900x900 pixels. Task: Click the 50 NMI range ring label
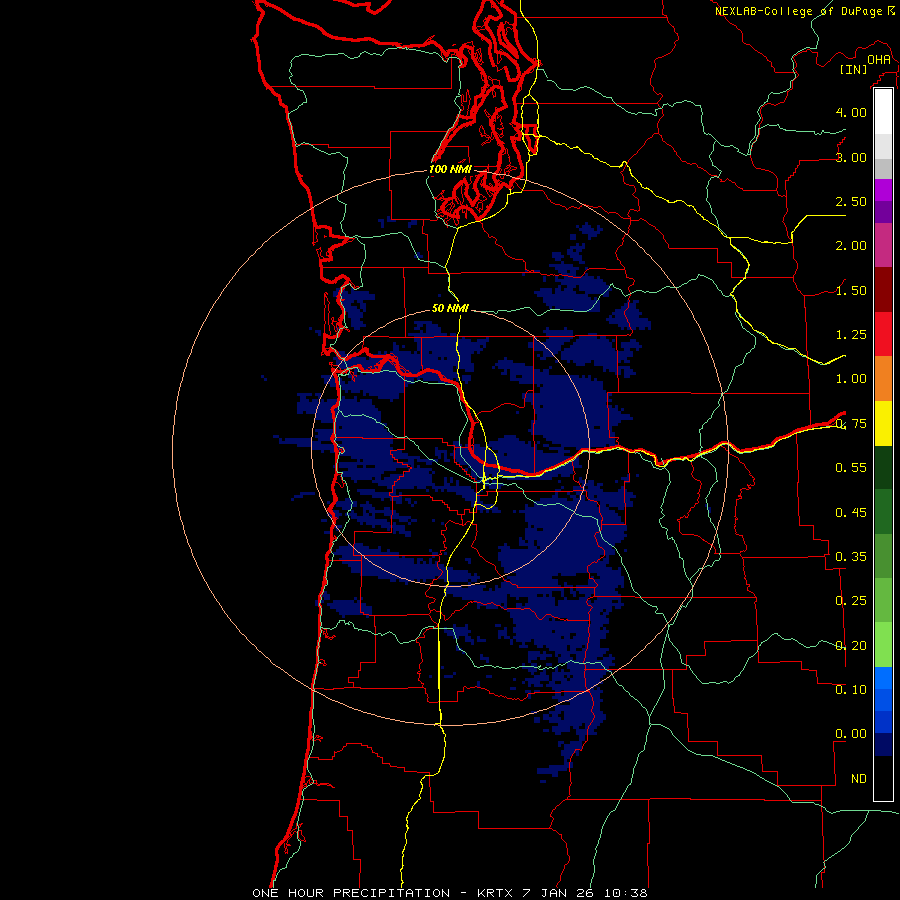(x=450, y=308)
